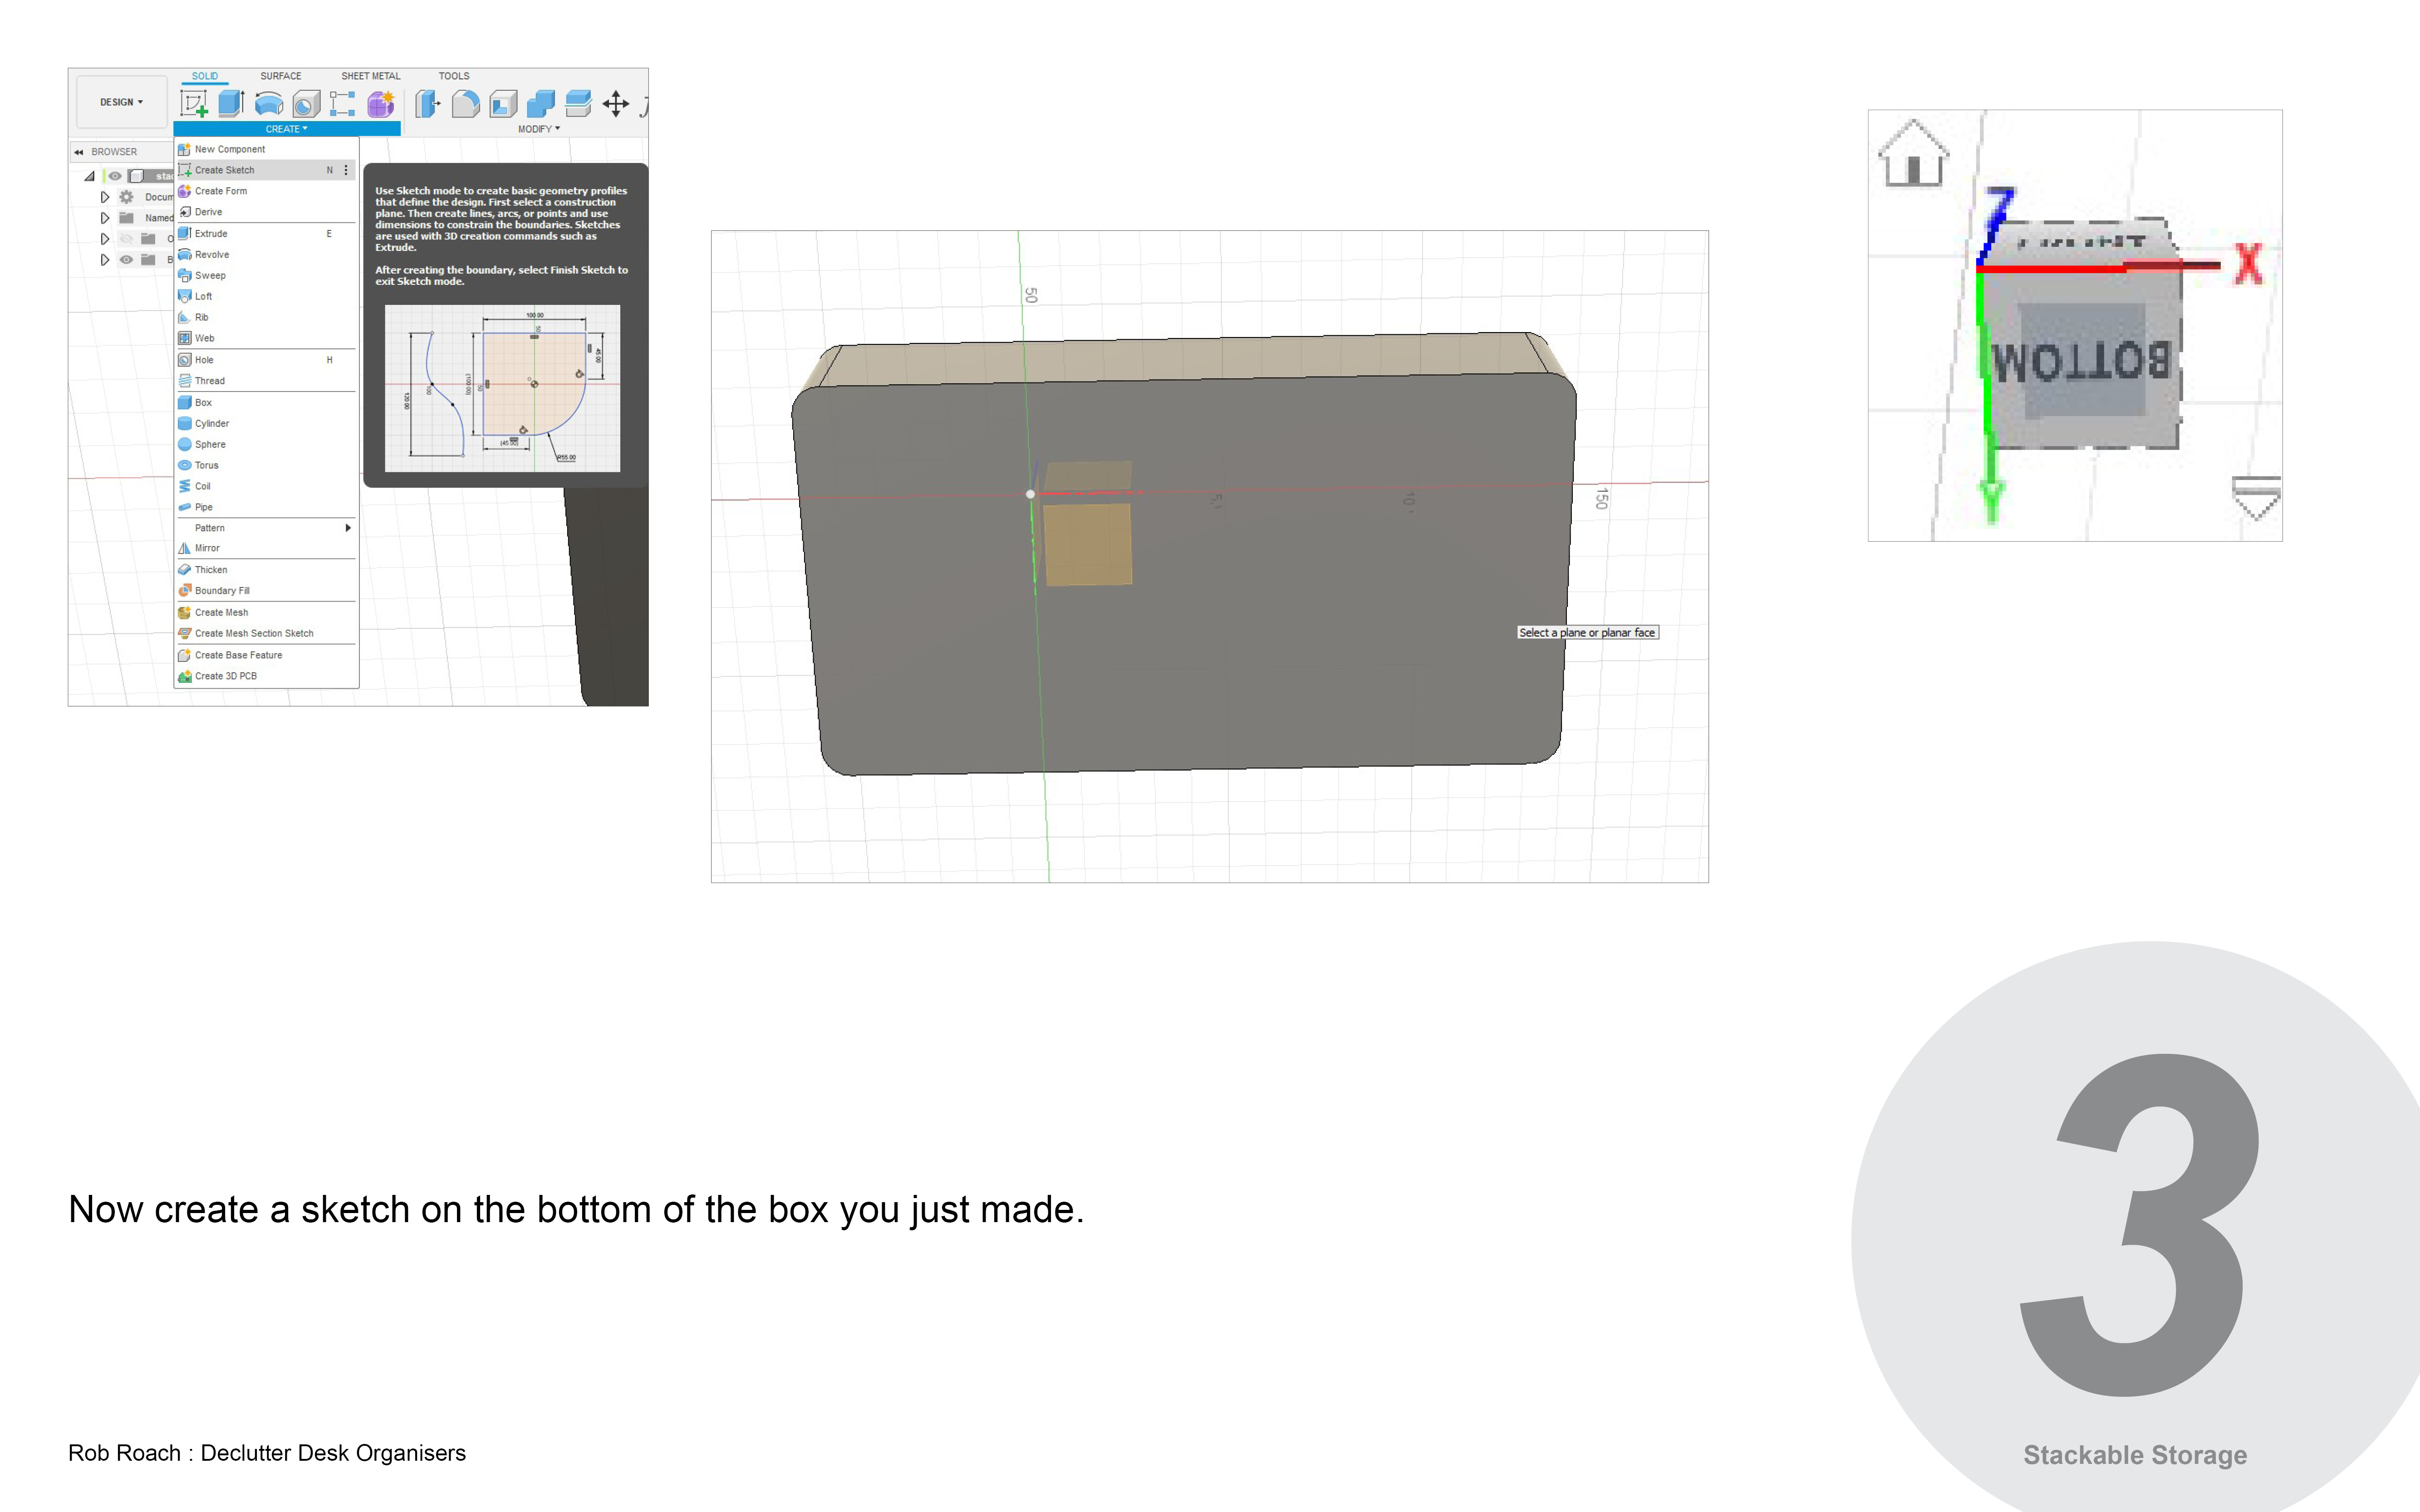Collapse the Browser panel with double arrows
The width and height of the screenshot is (2420, 1512).
click(x=79, y=152)
